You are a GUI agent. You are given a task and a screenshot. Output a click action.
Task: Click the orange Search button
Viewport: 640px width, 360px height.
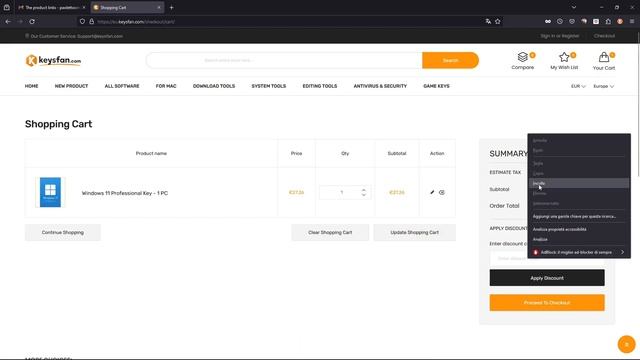click(x=450, y=60)
